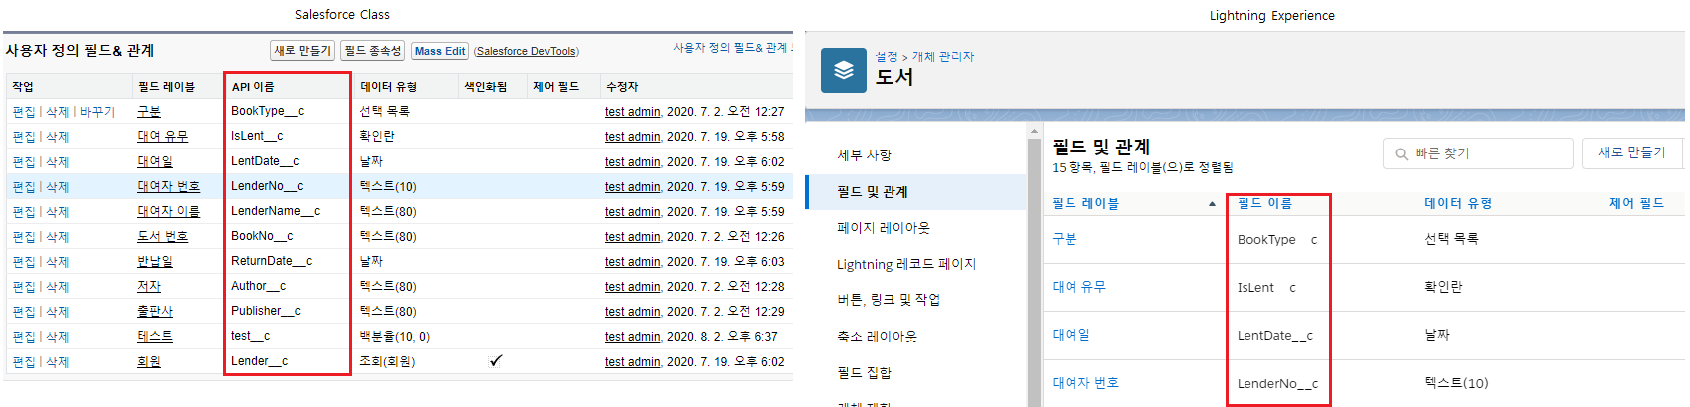Open the 도서 번호 field label
Image resolution: width=1690 pixels, height=407 pixels.
point(162,237)
